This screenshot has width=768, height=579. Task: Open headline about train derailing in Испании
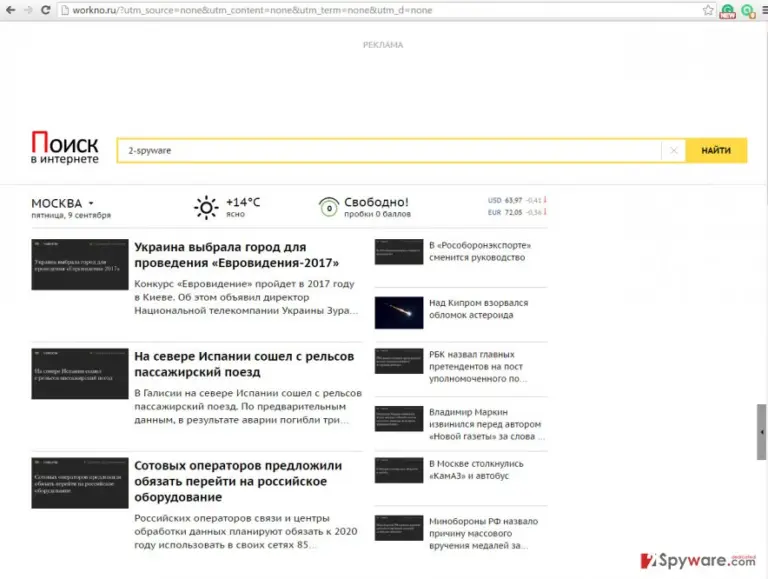(244, 364)
